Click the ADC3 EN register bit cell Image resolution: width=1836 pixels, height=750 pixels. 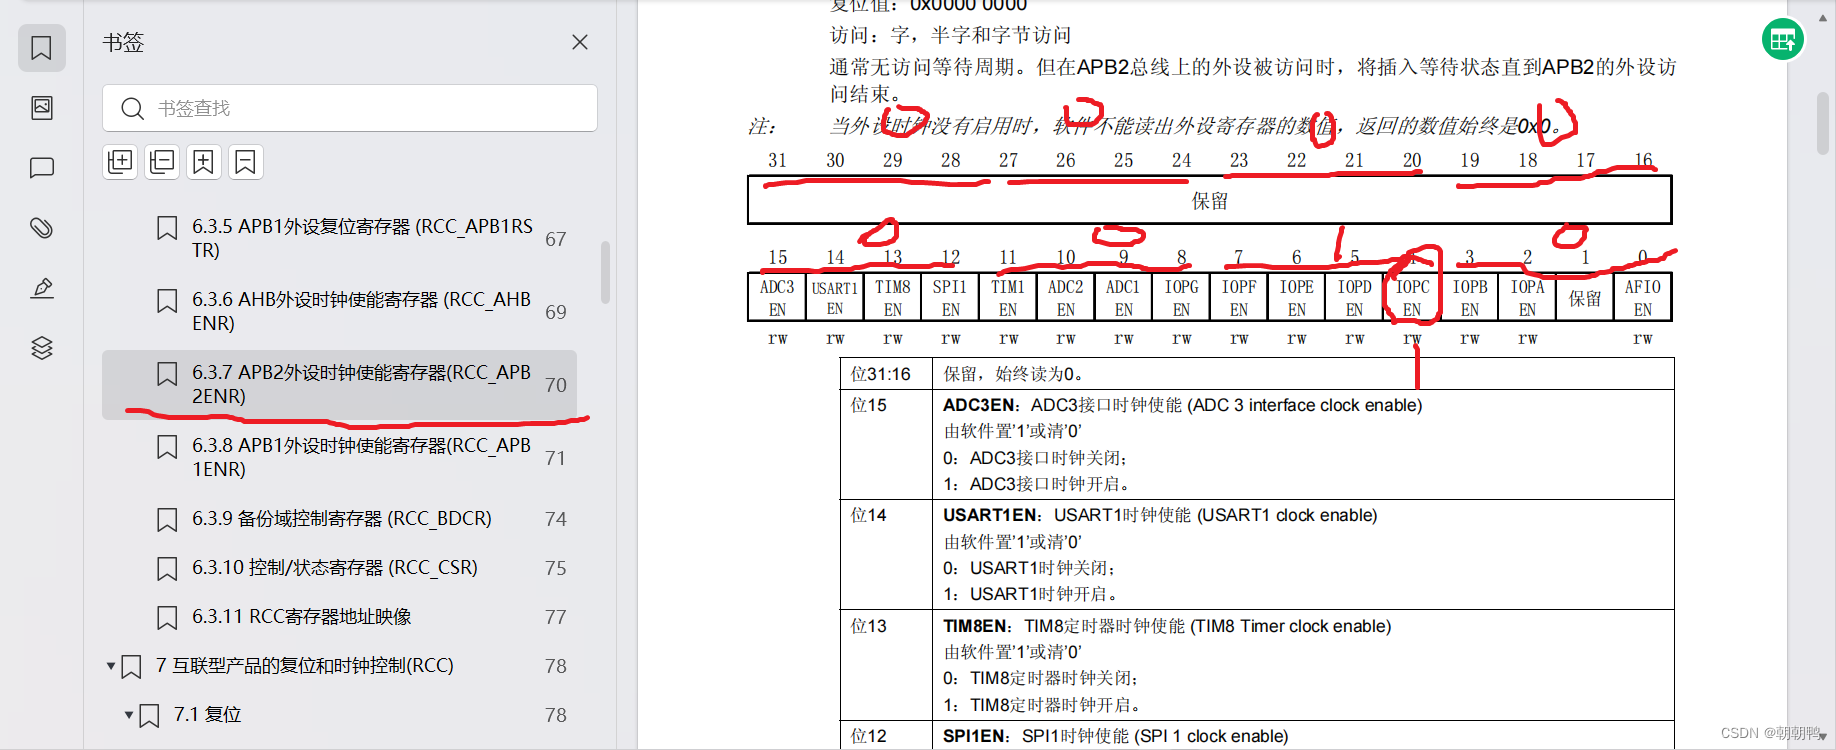777,298
